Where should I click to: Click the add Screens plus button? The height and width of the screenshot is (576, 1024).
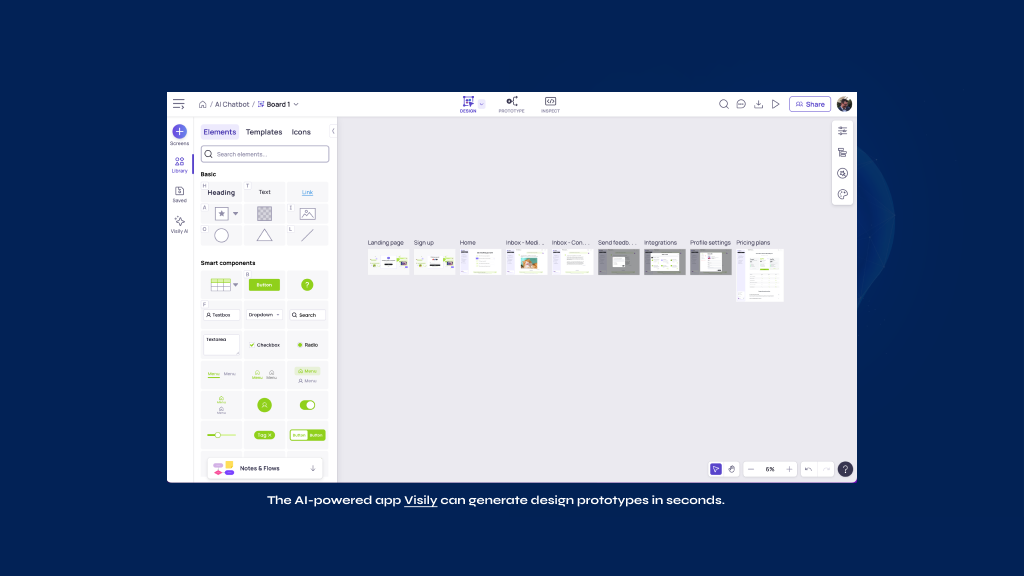tap(179, 131)
